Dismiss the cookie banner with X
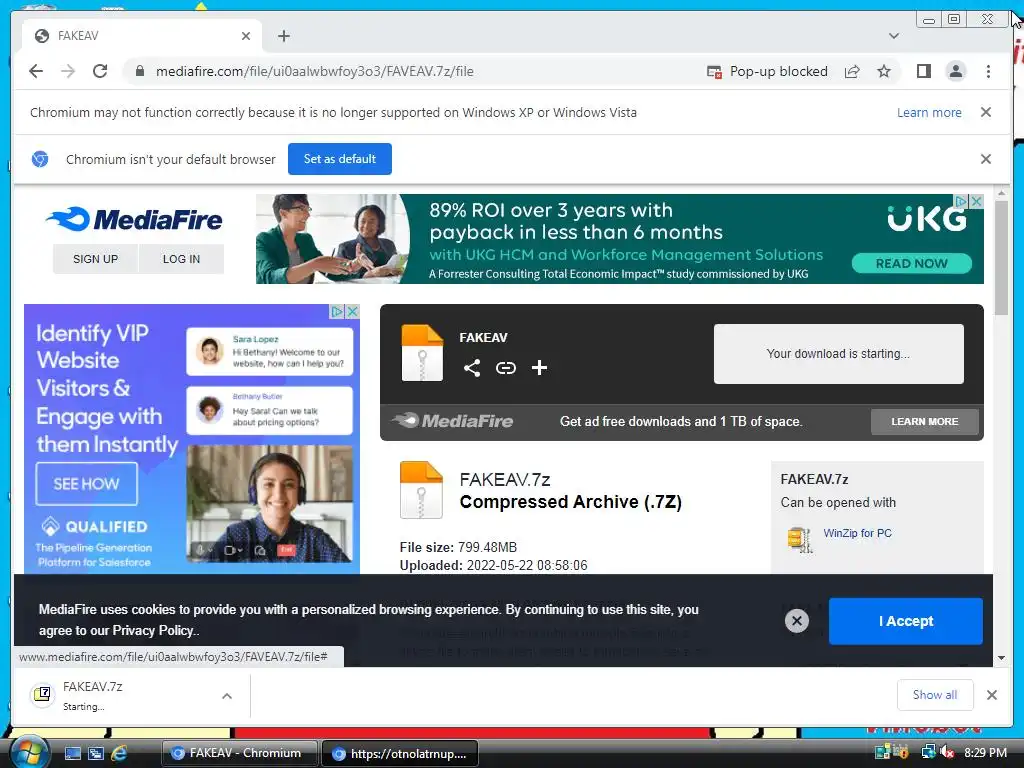This screenshot has width=1024, height=768. (x=797, y=621)
